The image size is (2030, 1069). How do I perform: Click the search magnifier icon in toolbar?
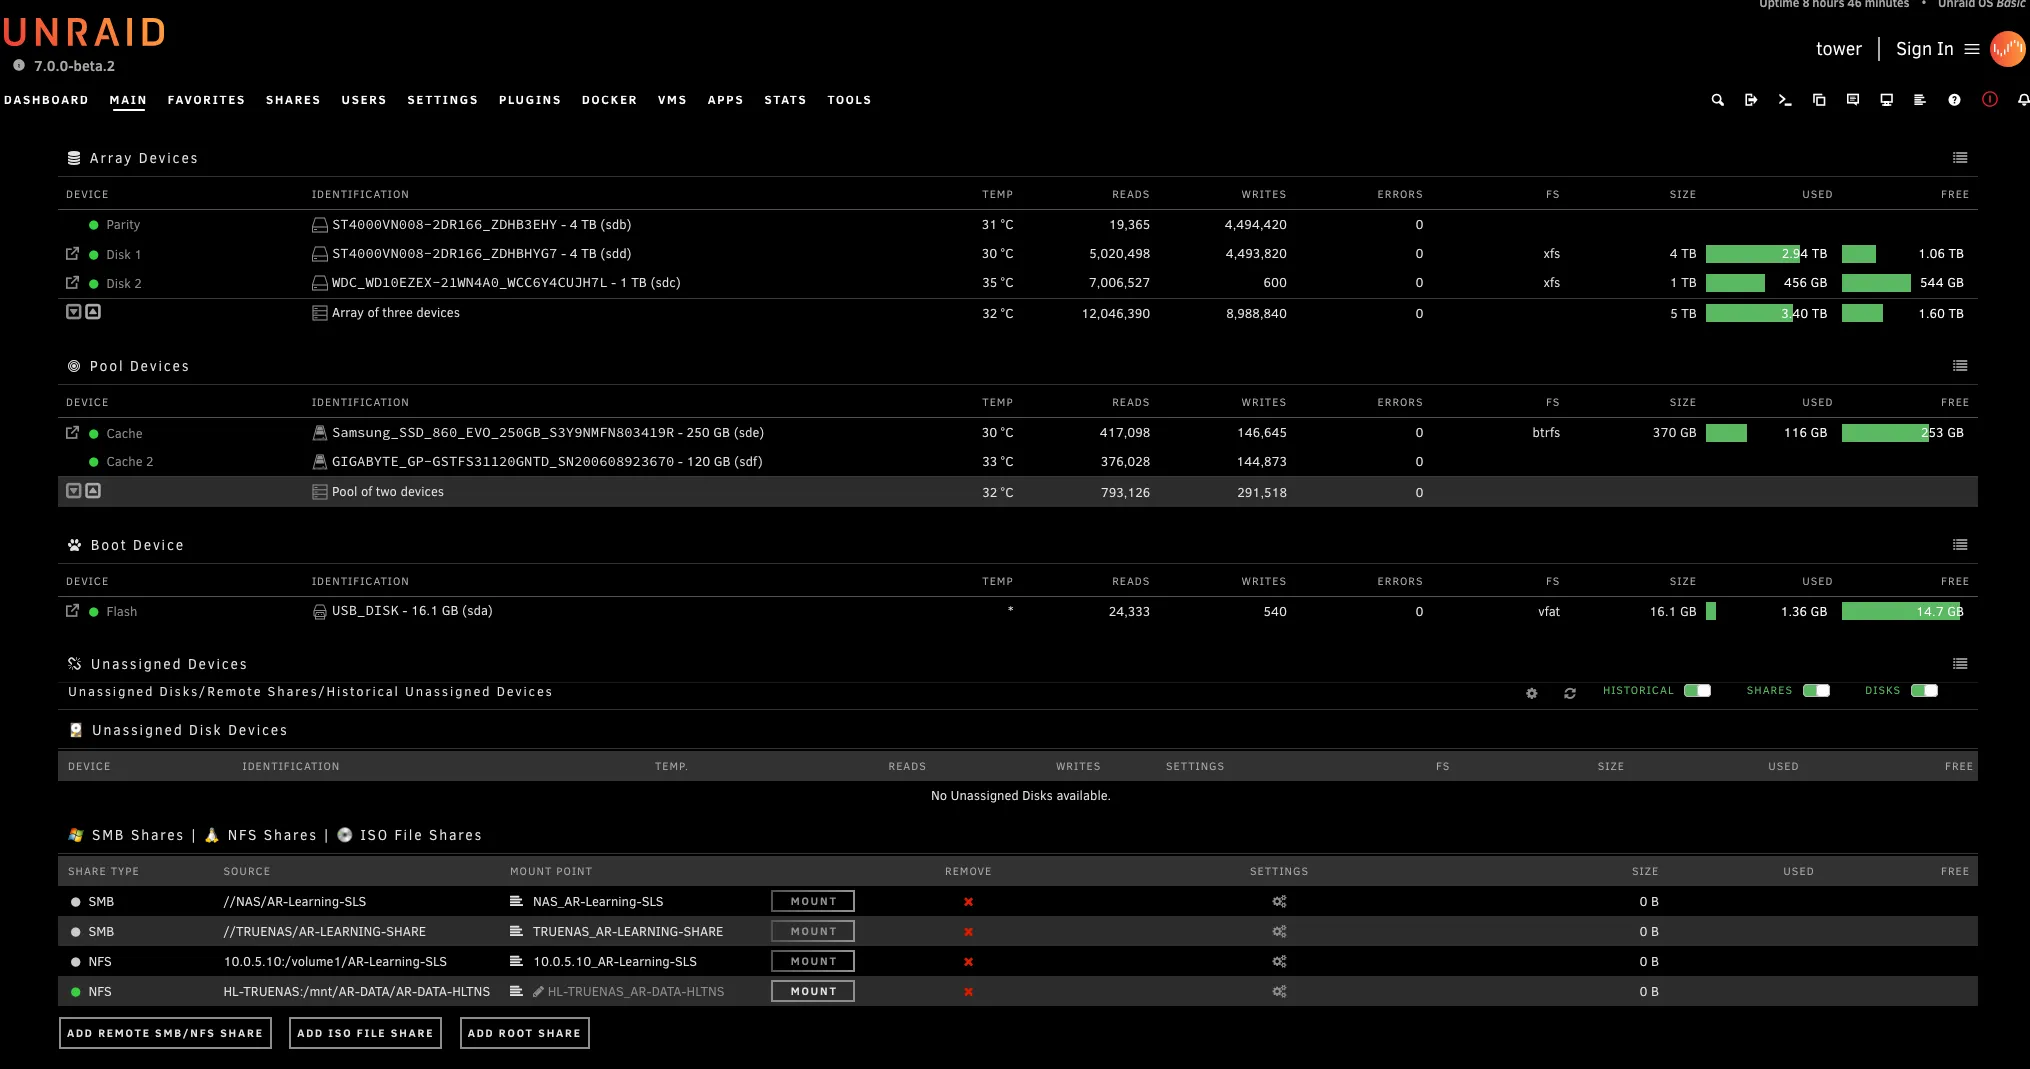click(x=1717, y=100)
